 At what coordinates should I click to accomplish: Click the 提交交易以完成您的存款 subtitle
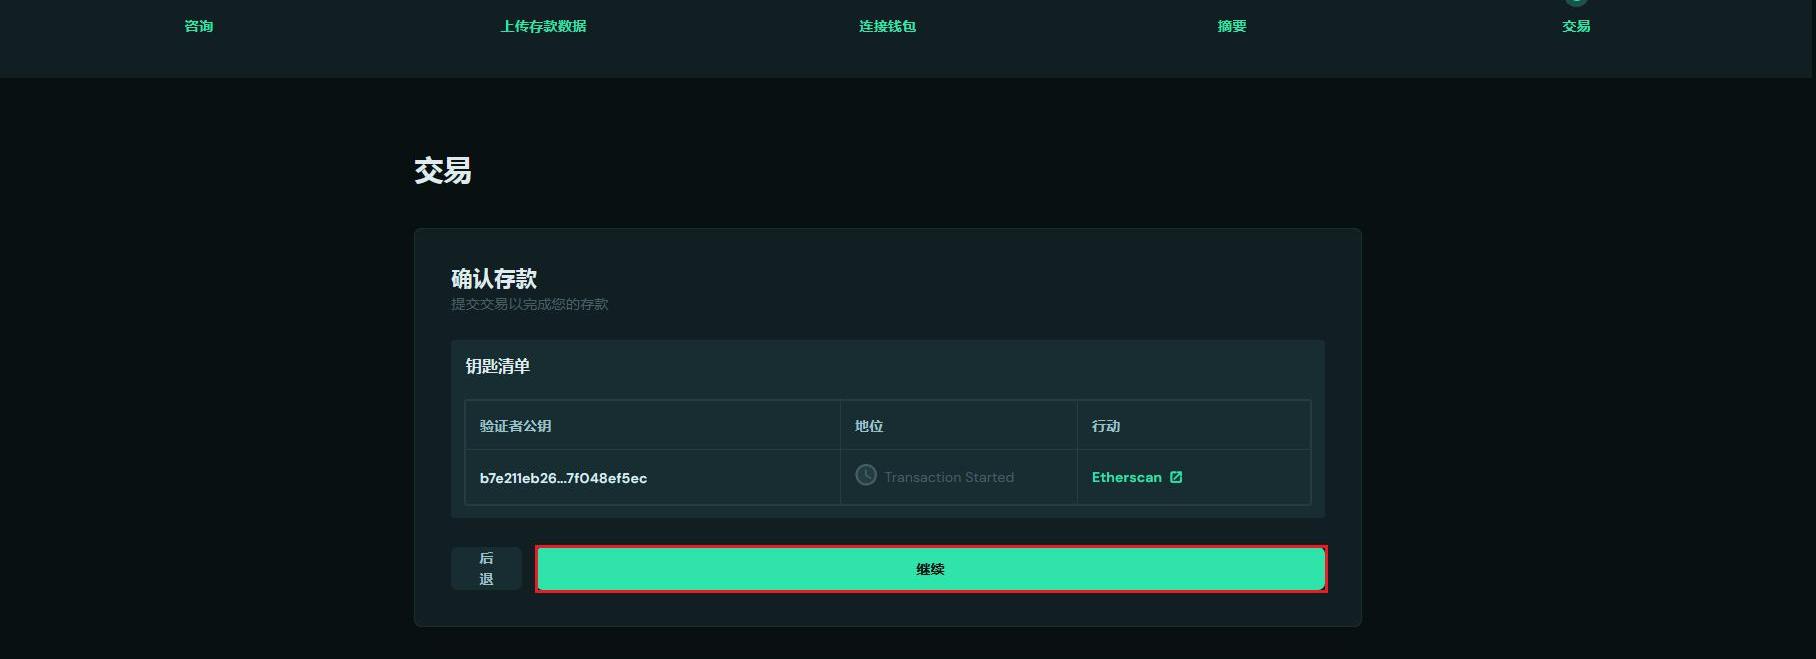point(529,304)
